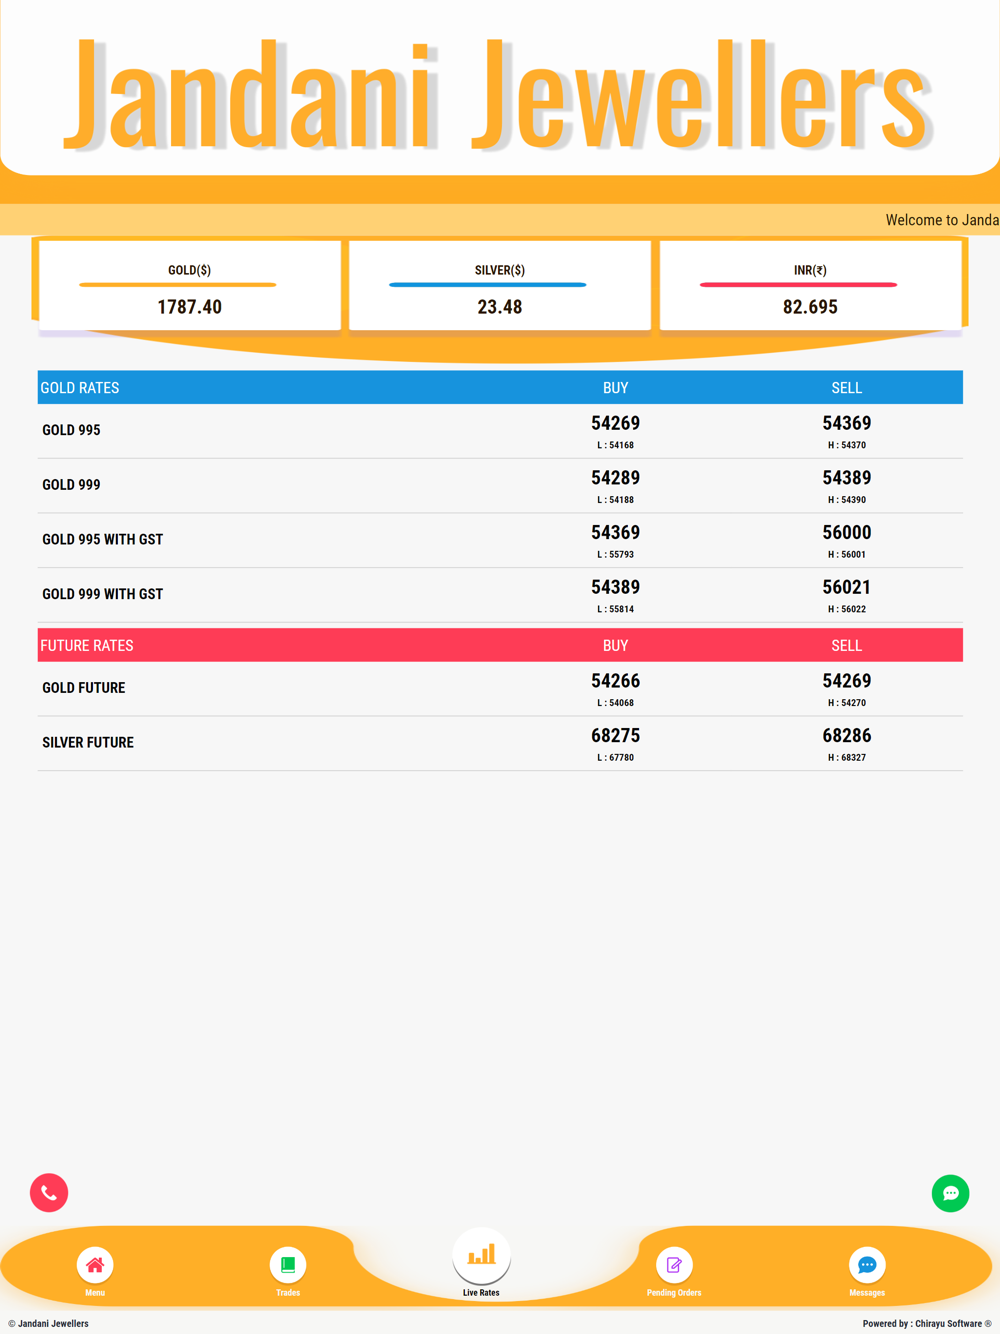
Task: Open Powered by Chirayu Software link
Action: (927, 1324)
